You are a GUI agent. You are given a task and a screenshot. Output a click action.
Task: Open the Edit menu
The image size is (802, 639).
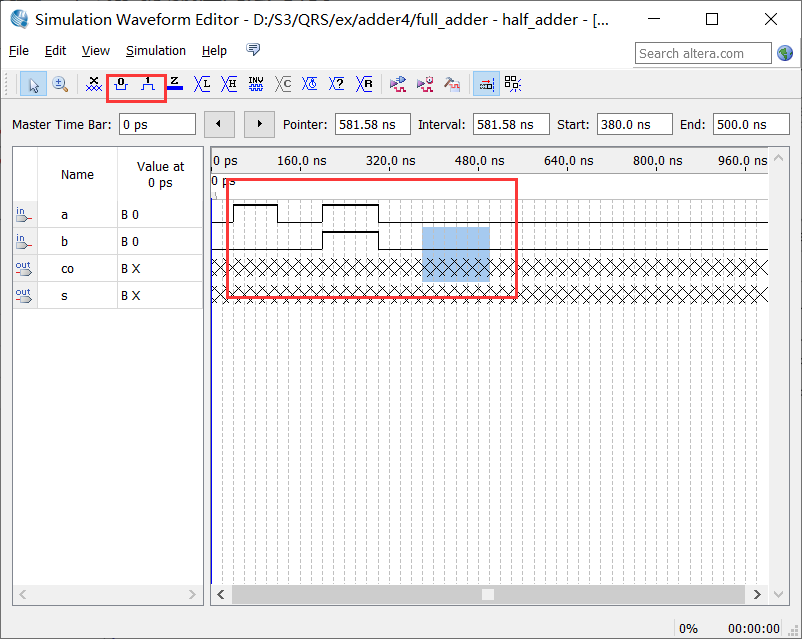[x=55, y=51]
